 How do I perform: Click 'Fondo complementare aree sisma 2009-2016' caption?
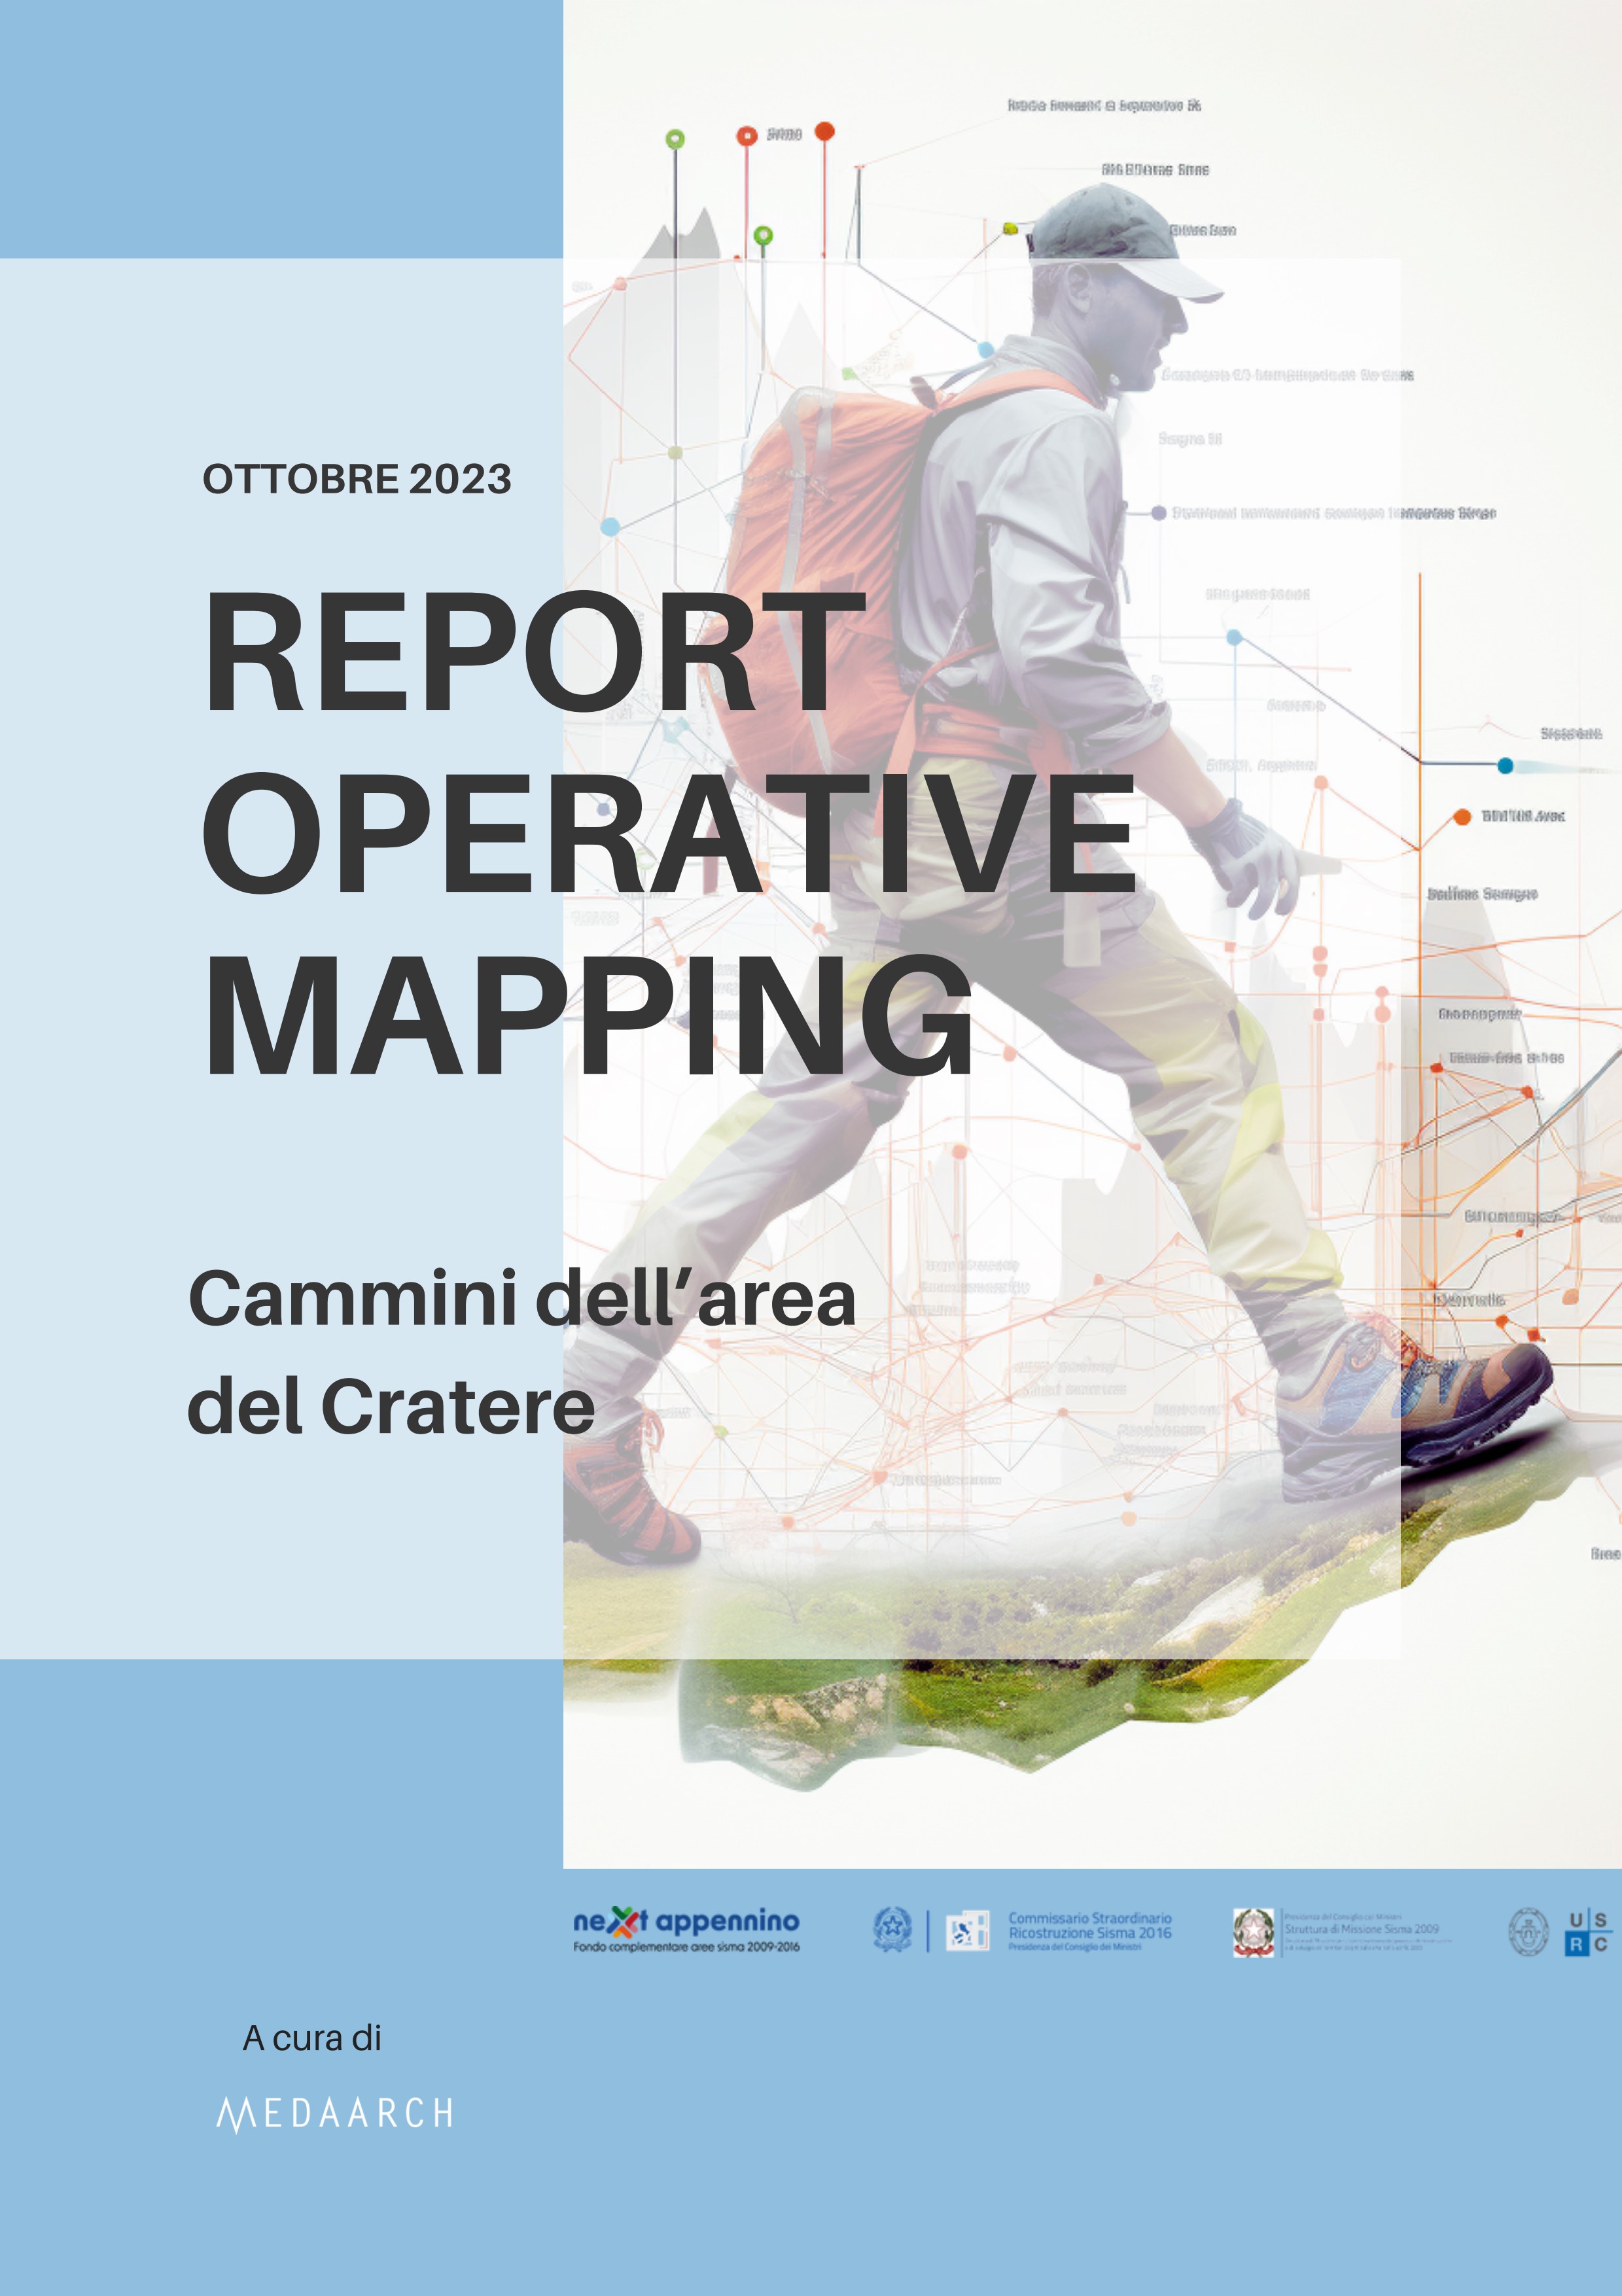click(x=686, y=1947)
